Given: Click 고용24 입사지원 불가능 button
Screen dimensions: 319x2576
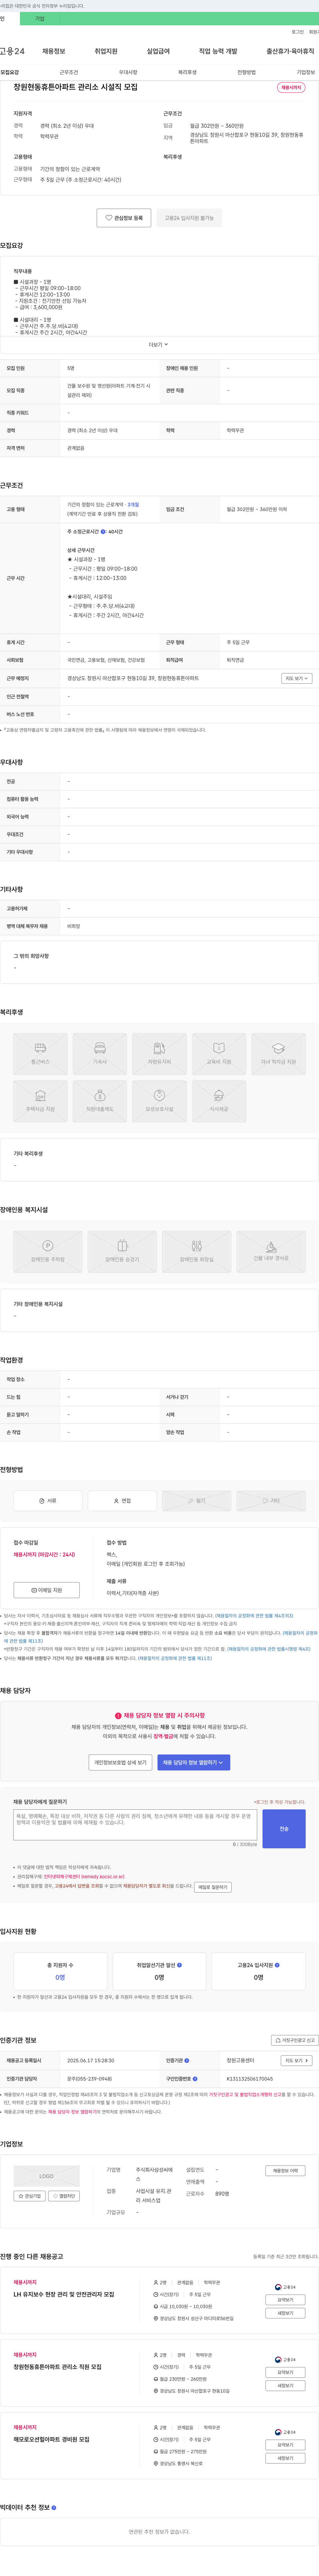Looking at the screenshot, I should [x=189, y=218].
